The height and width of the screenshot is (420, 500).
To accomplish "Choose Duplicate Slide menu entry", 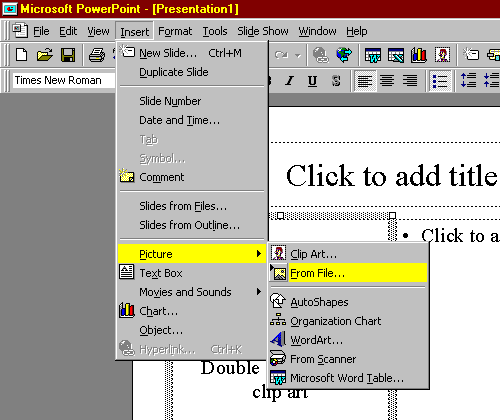I will (192, 72).
